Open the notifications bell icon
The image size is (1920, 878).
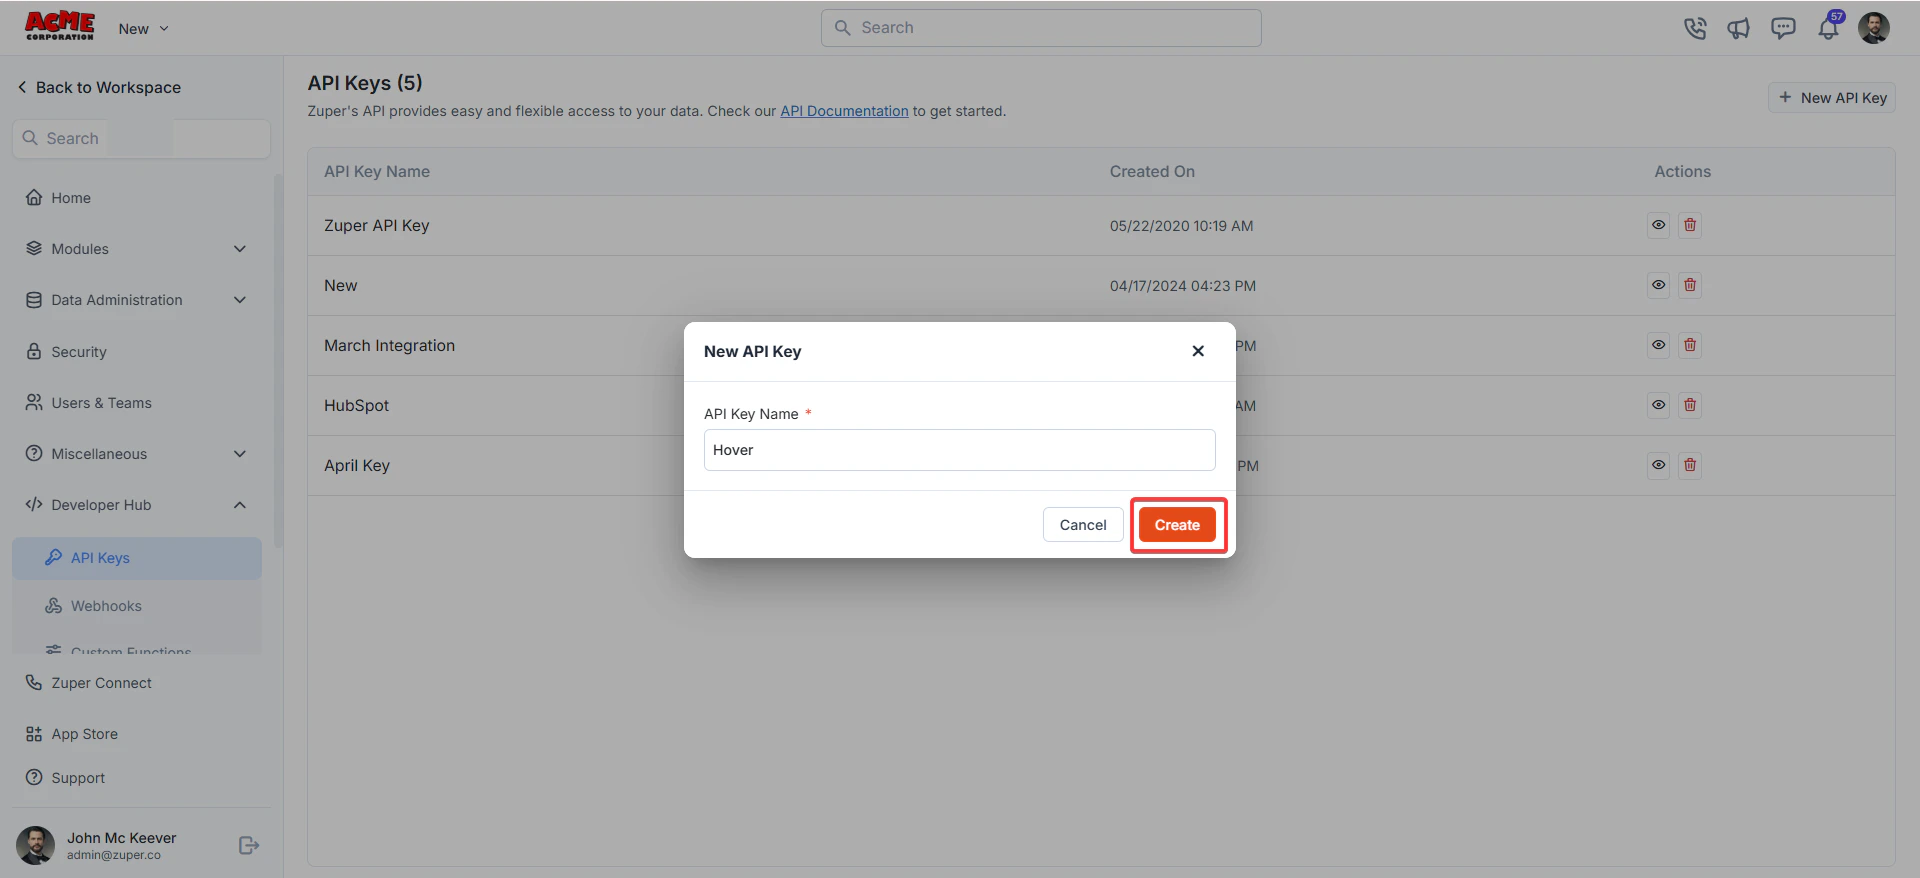click(1828, 28)
